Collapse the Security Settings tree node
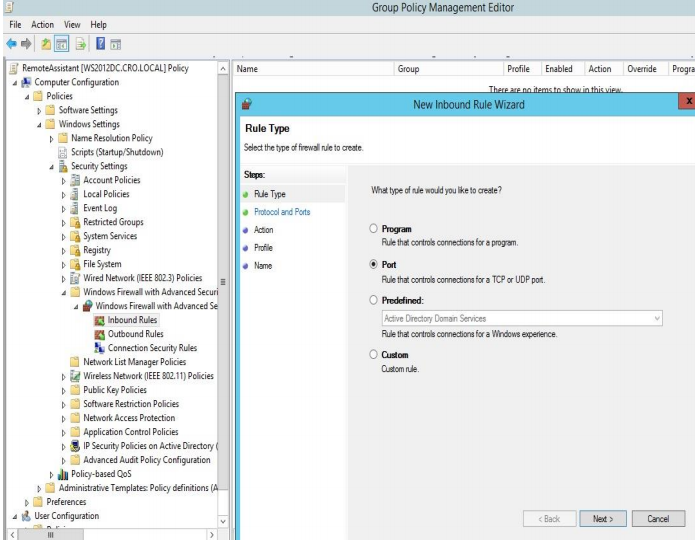697x542 pixels. coord(51,166)
